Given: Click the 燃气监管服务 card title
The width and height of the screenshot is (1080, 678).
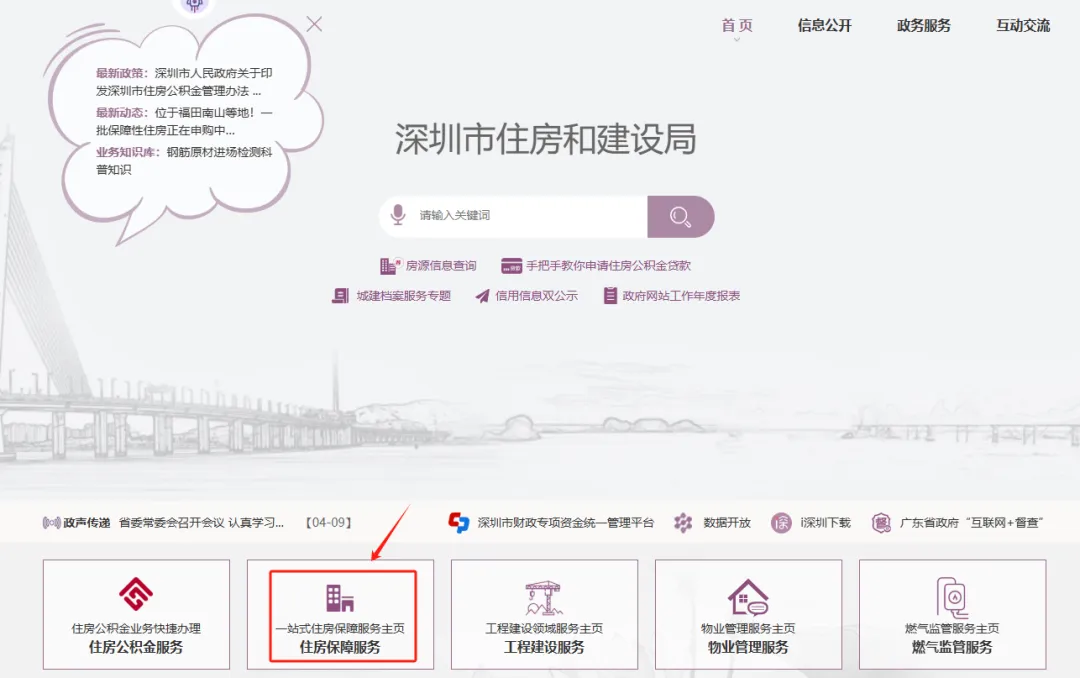Looking at the screenshot, I should (952, 647).
